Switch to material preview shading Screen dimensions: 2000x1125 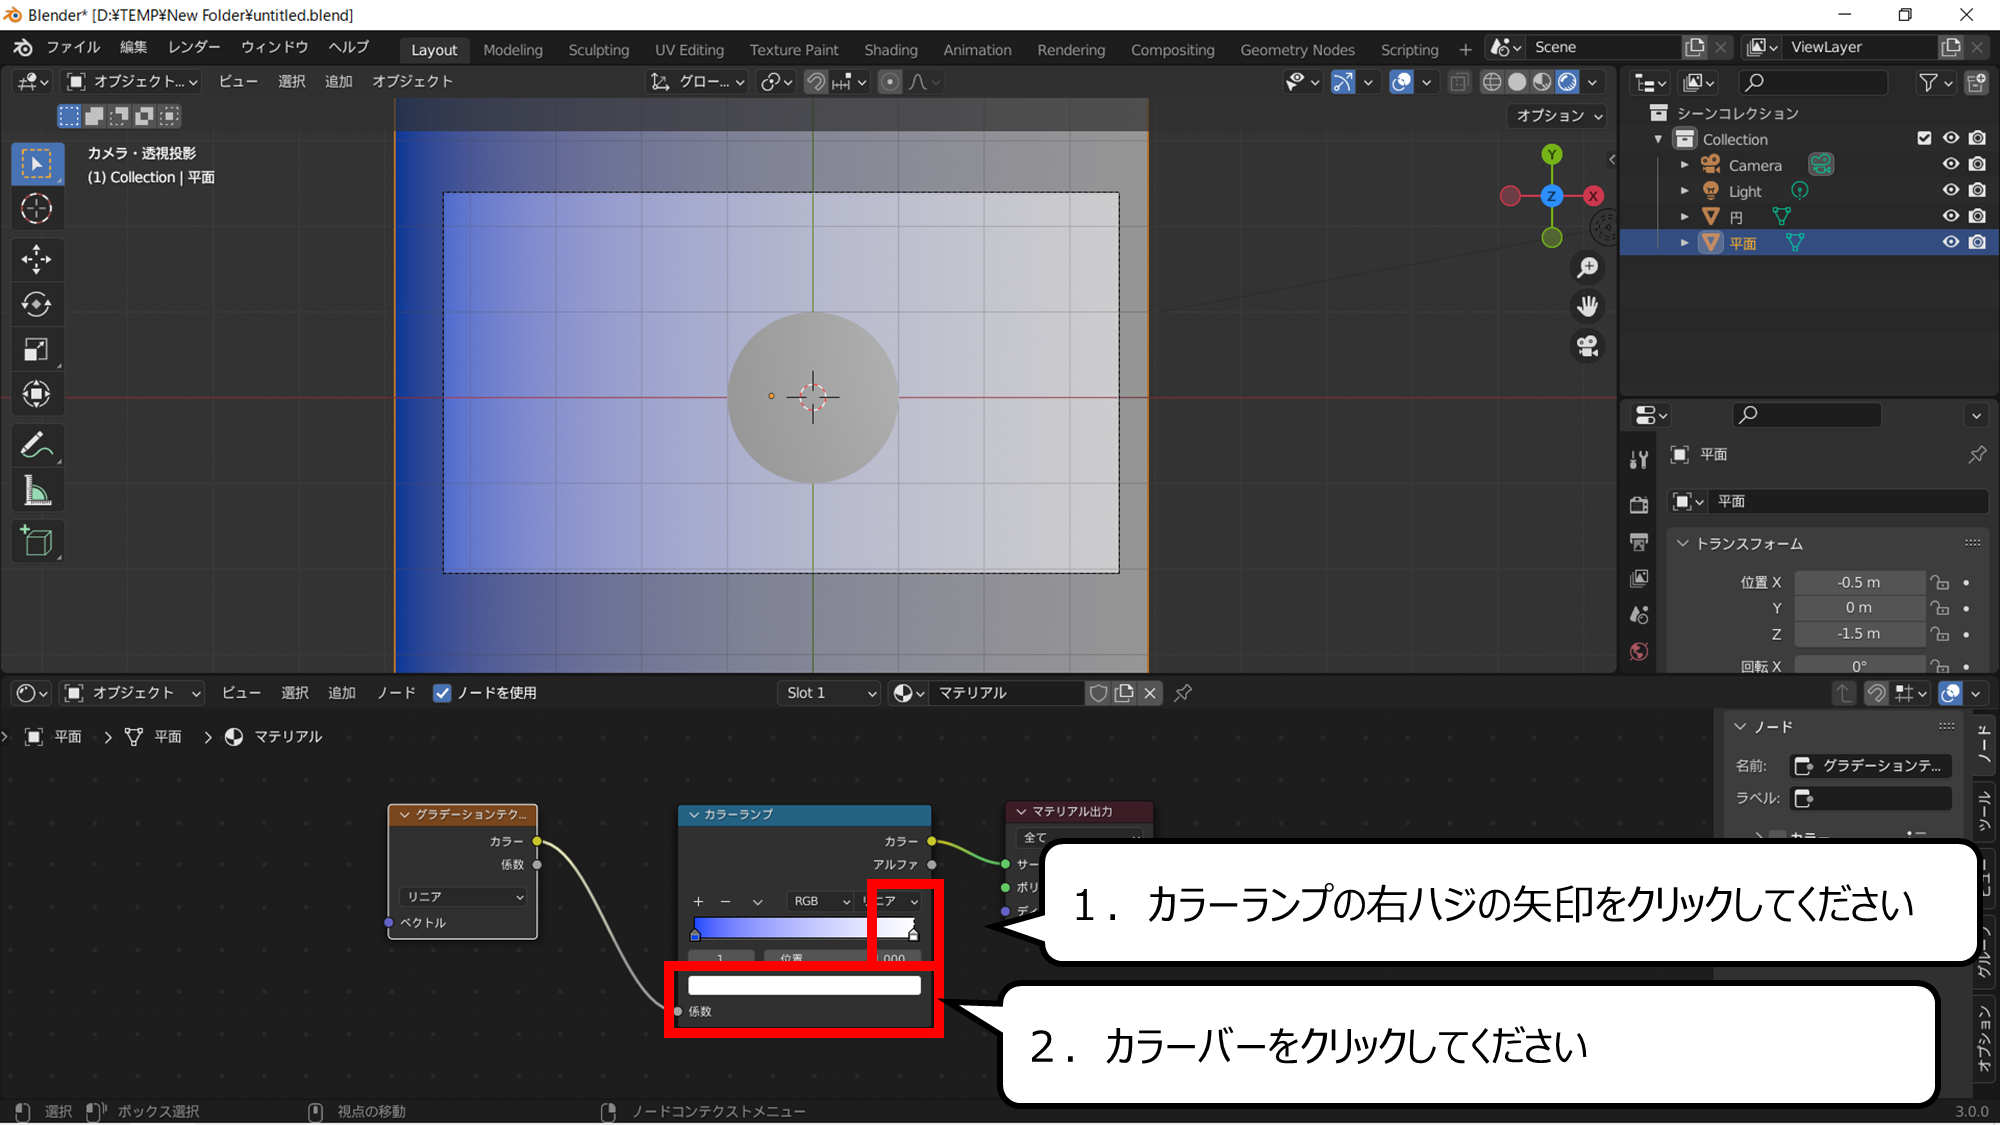tap(1542, 82)
